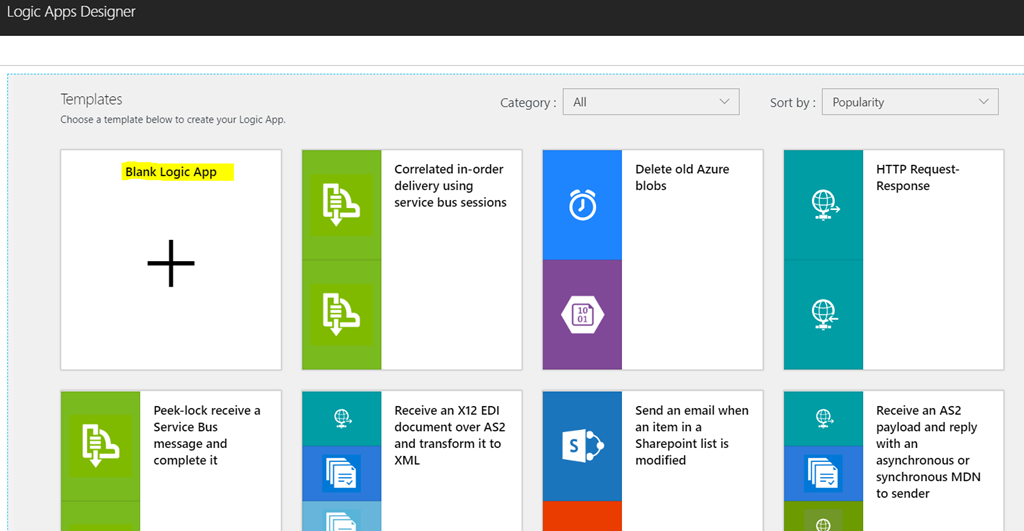Image resolution: width=1024 pixels, height=531 pixels.
Task: Click the plus icon for Blank Logic App
Action: pyautogui.click(x=171, y=263)
